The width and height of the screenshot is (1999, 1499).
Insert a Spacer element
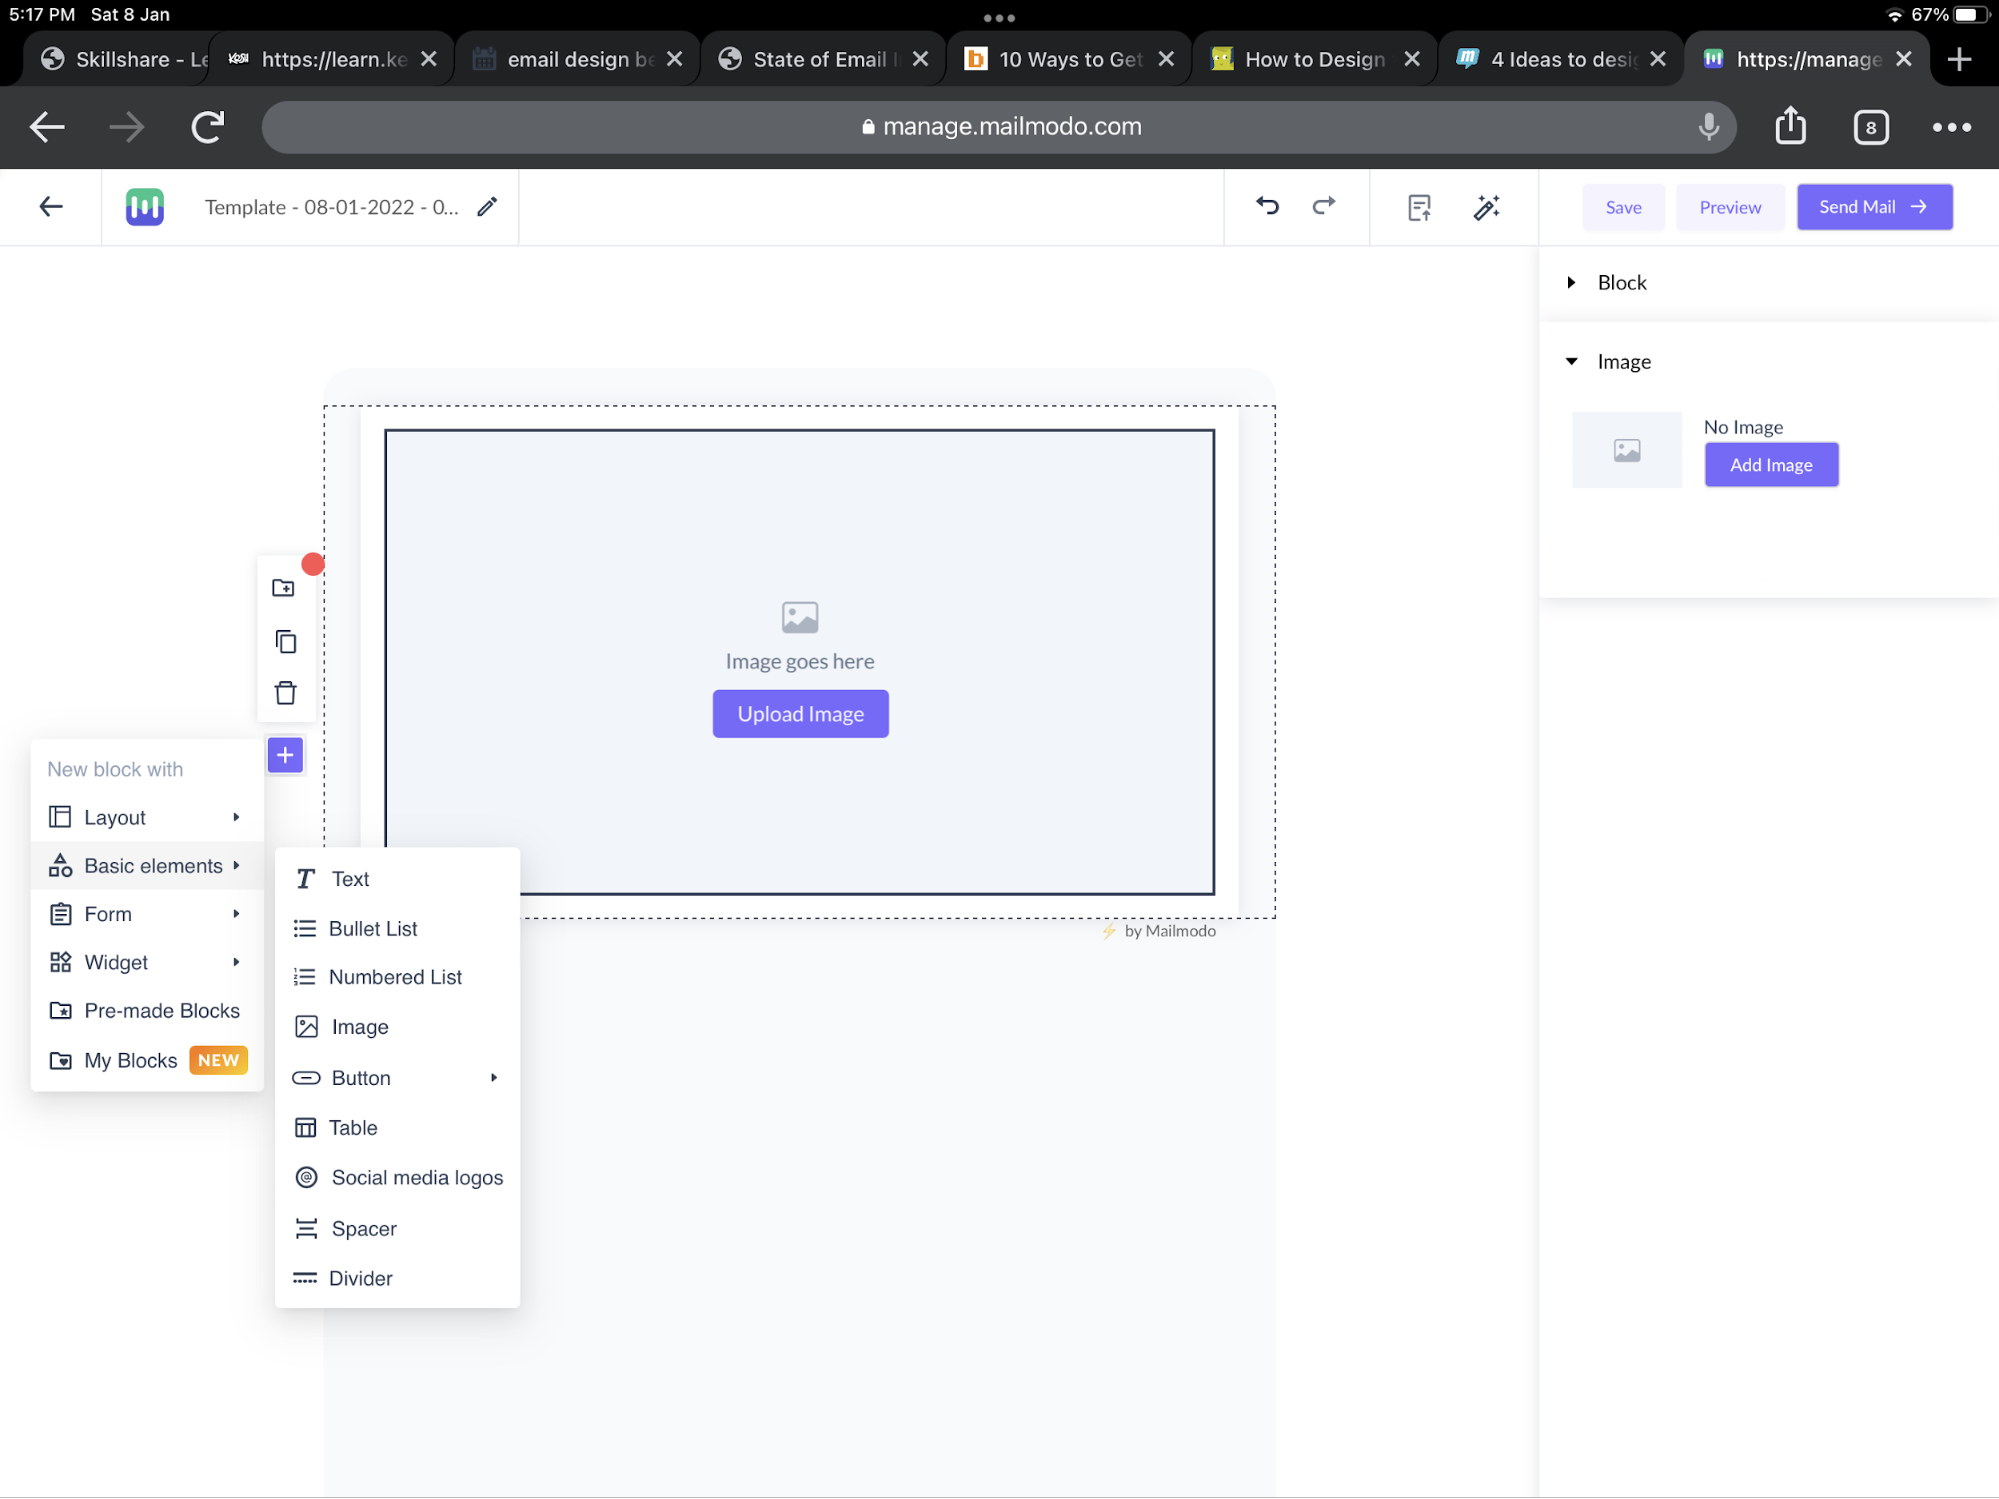coord(397,1229)
